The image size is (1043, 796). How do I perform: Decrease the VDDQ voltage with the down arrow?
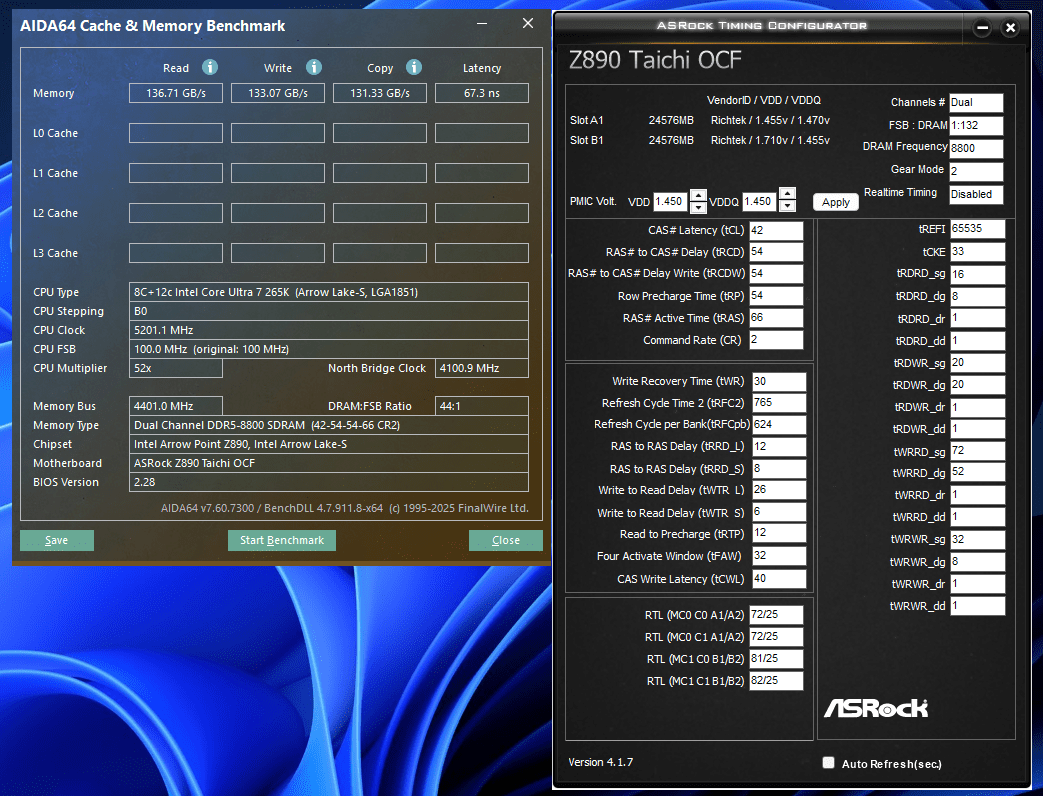click(x=788, y=205)
